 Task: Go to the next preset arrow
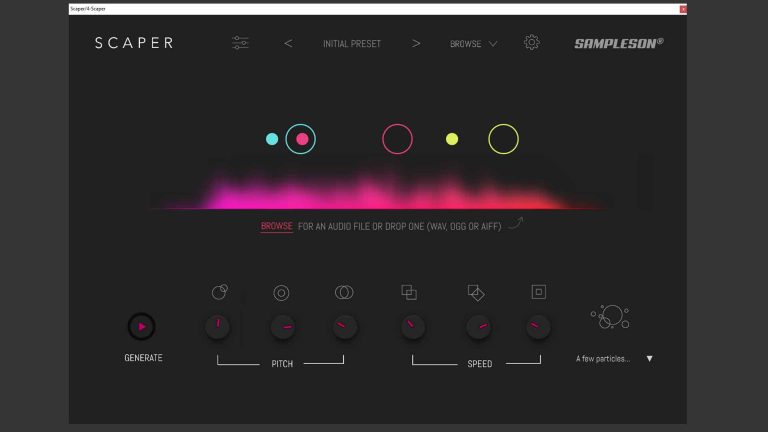point(416,44)
